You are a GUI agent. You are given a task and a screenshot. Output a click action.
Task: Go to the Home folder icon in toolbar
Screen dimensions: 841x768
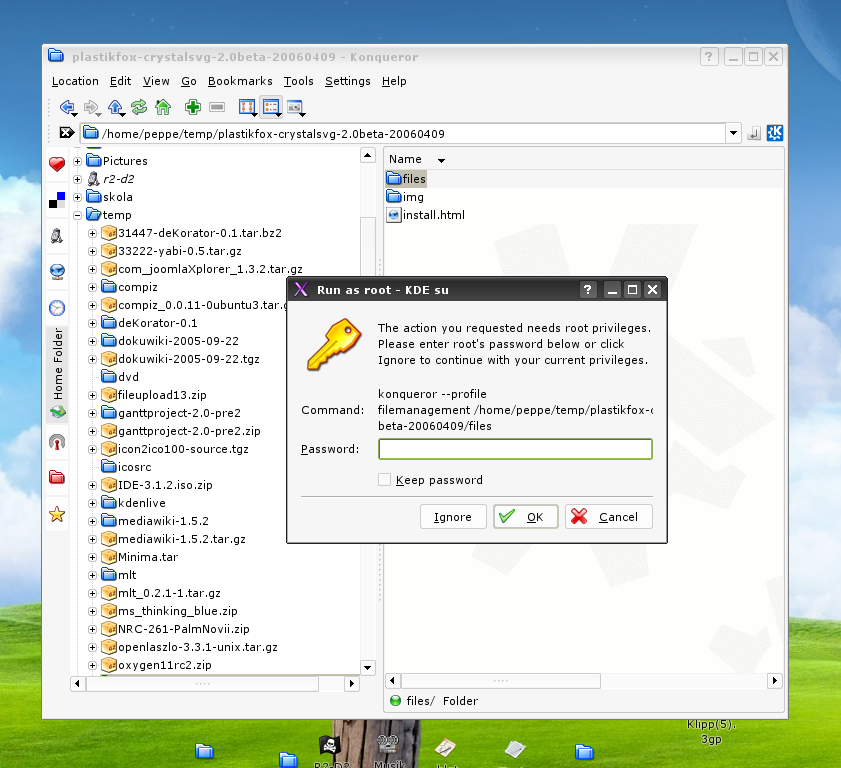click(x=163, y=107)
